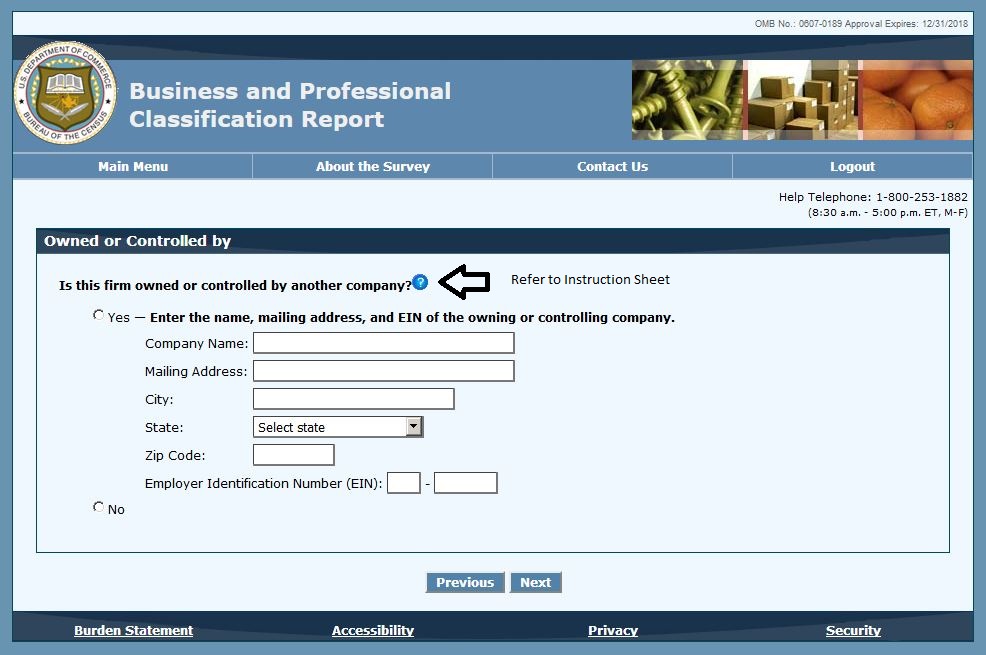
Task: Click Logout in navigation bar
Action: (x=852, y=167)
